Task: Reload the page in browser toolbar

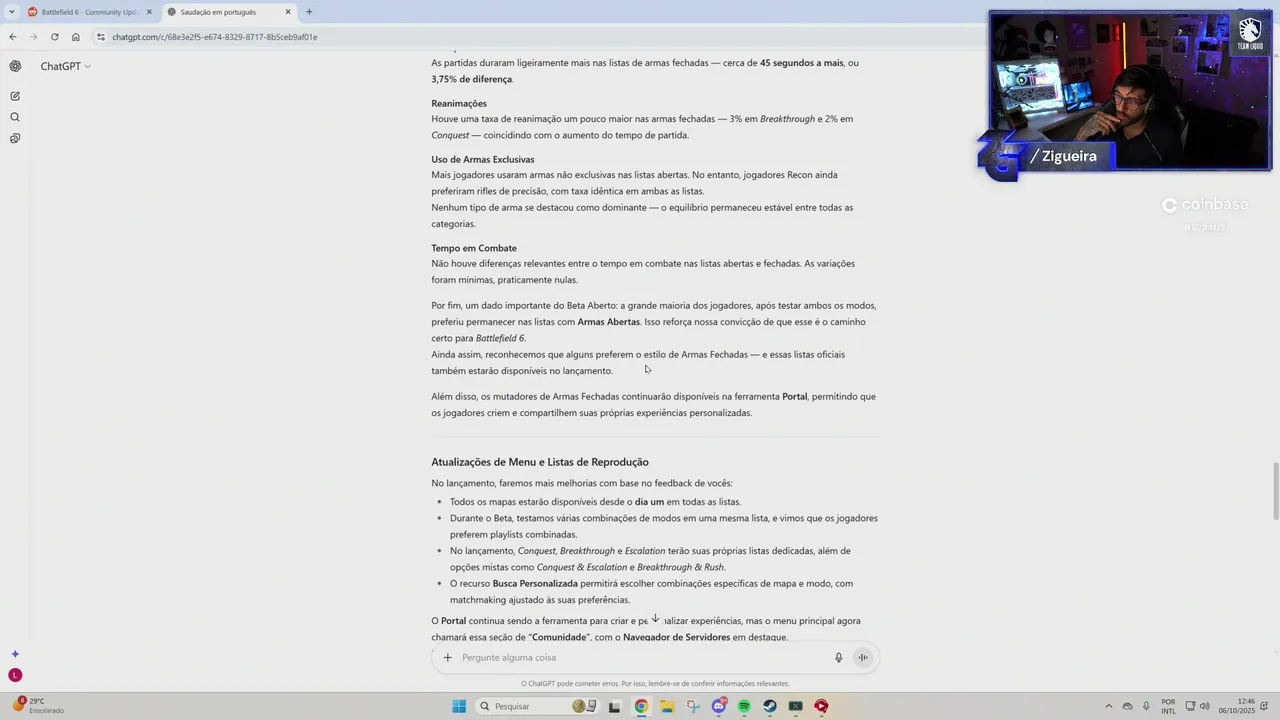Action: coord(54,37)
